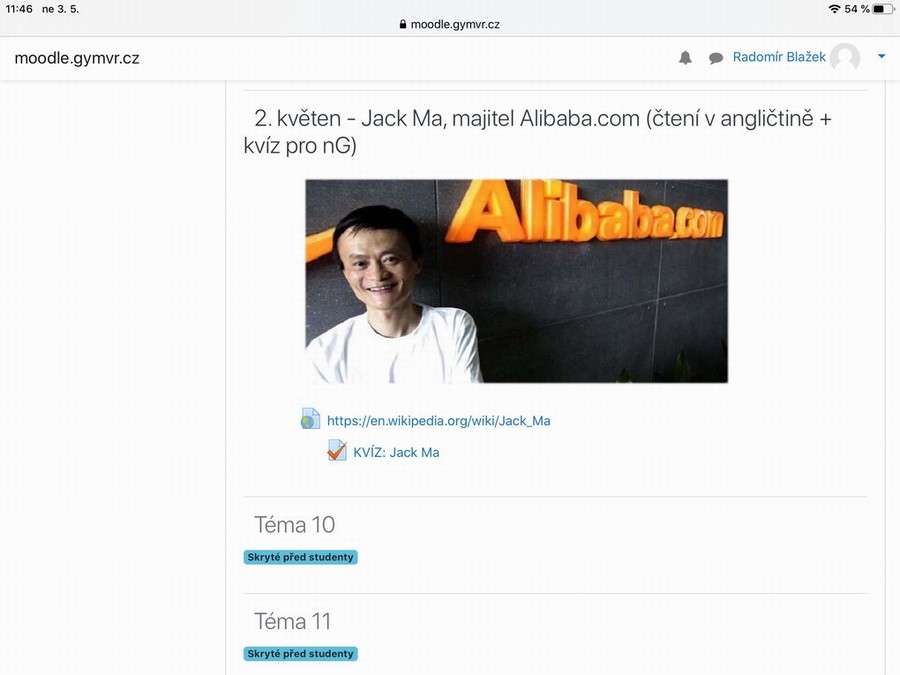Open Radomír Blažek profile link
The image size is (900, 675).
tap(779, 57)
